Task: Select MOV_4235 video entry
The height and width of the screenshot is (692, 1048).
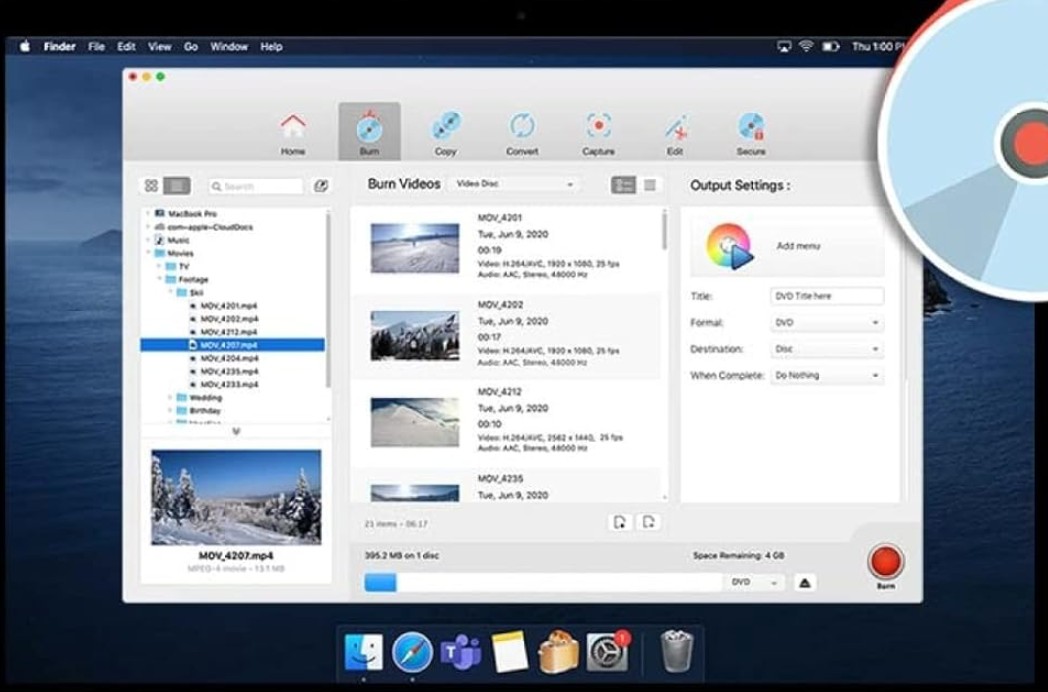Action: tap(505, 486)
